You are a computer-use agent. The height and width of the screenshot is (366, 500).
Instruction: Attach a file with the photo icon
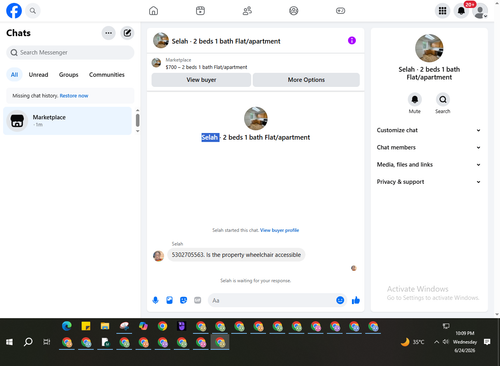[x=169, y=300]
